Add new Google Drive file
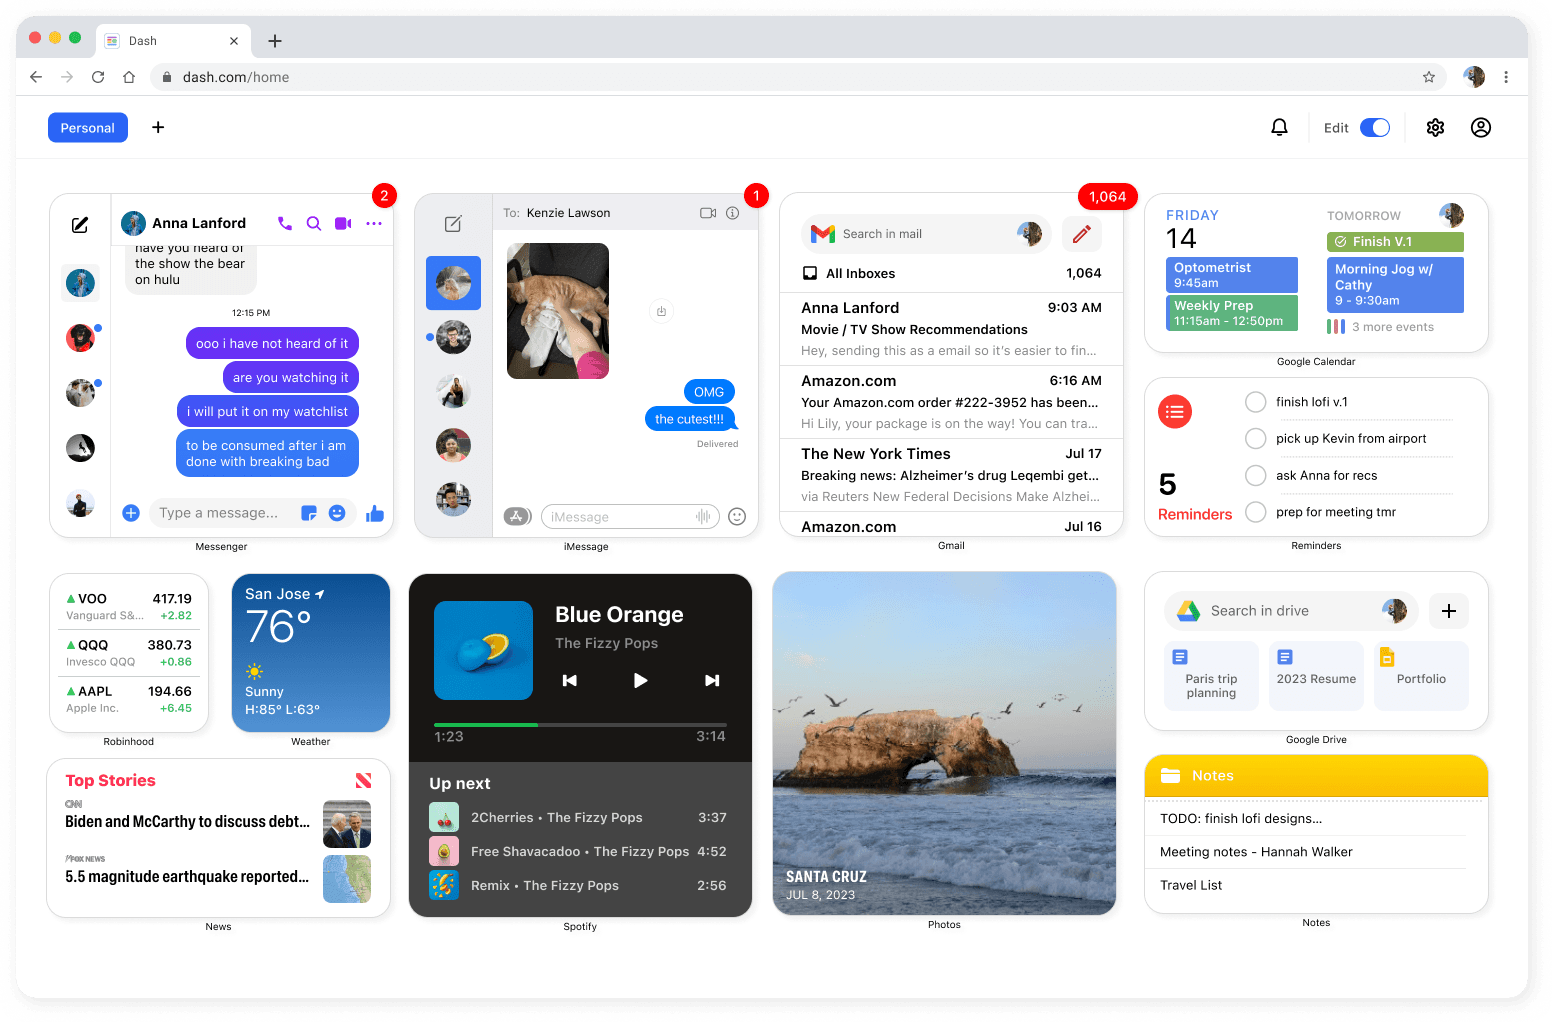 tap(1449, 611)
